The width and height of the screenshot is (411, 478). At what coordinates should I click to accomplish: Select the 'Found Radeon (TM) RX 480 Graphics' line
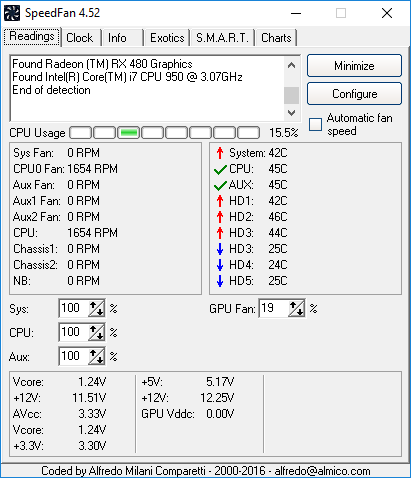tap(102, 64)
